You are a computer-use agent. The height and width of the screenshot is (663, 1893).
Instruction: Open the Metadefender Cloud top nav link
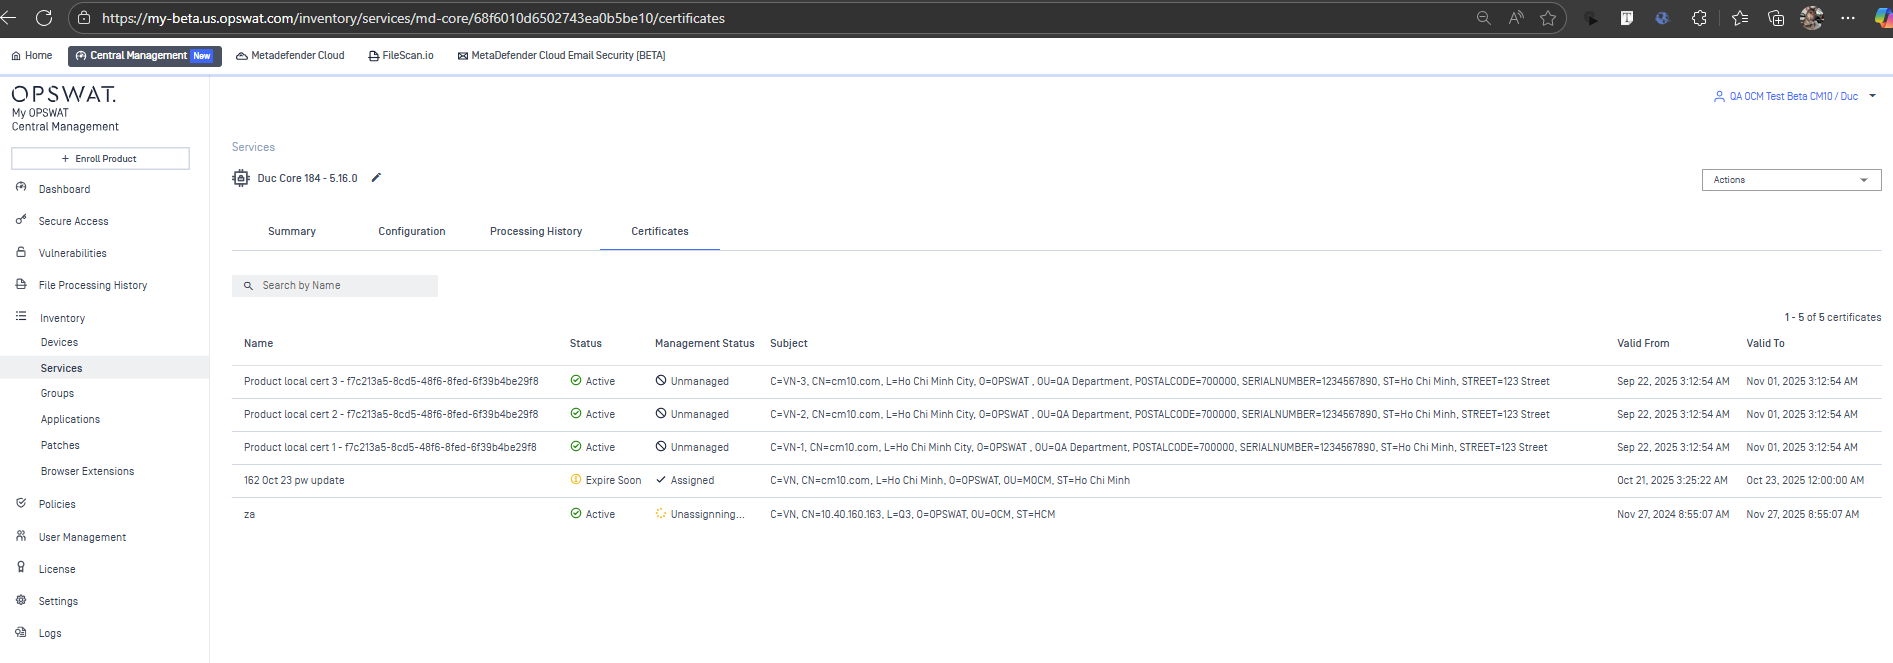pos(290,56)
